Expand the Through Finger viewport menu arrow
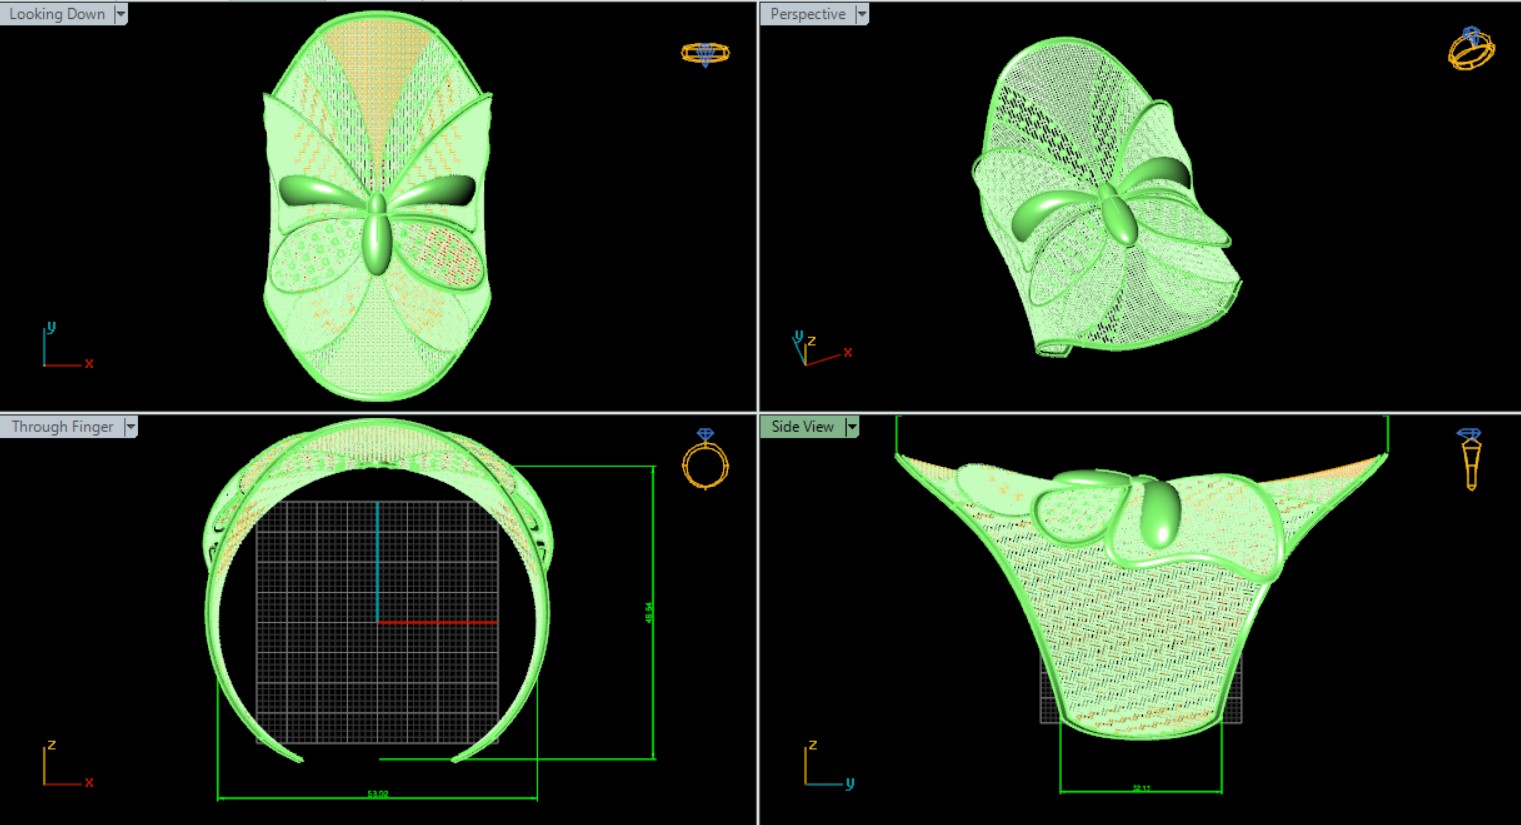The height and width of the screenshot is (825, 1521). (130, 427)
